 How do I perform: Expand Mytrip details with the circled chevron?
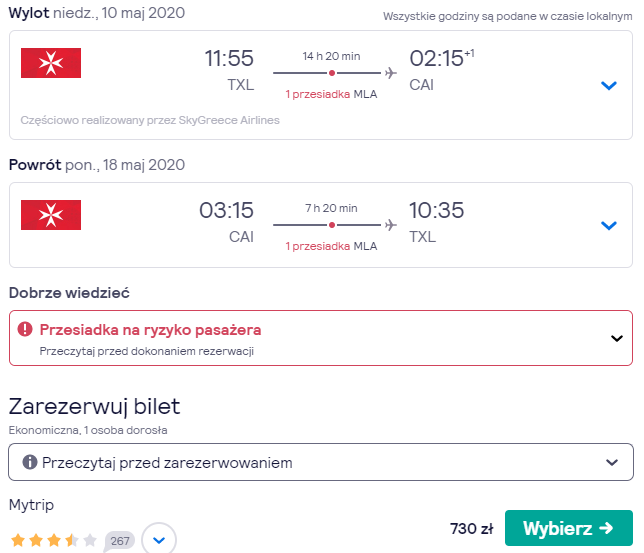159,539
